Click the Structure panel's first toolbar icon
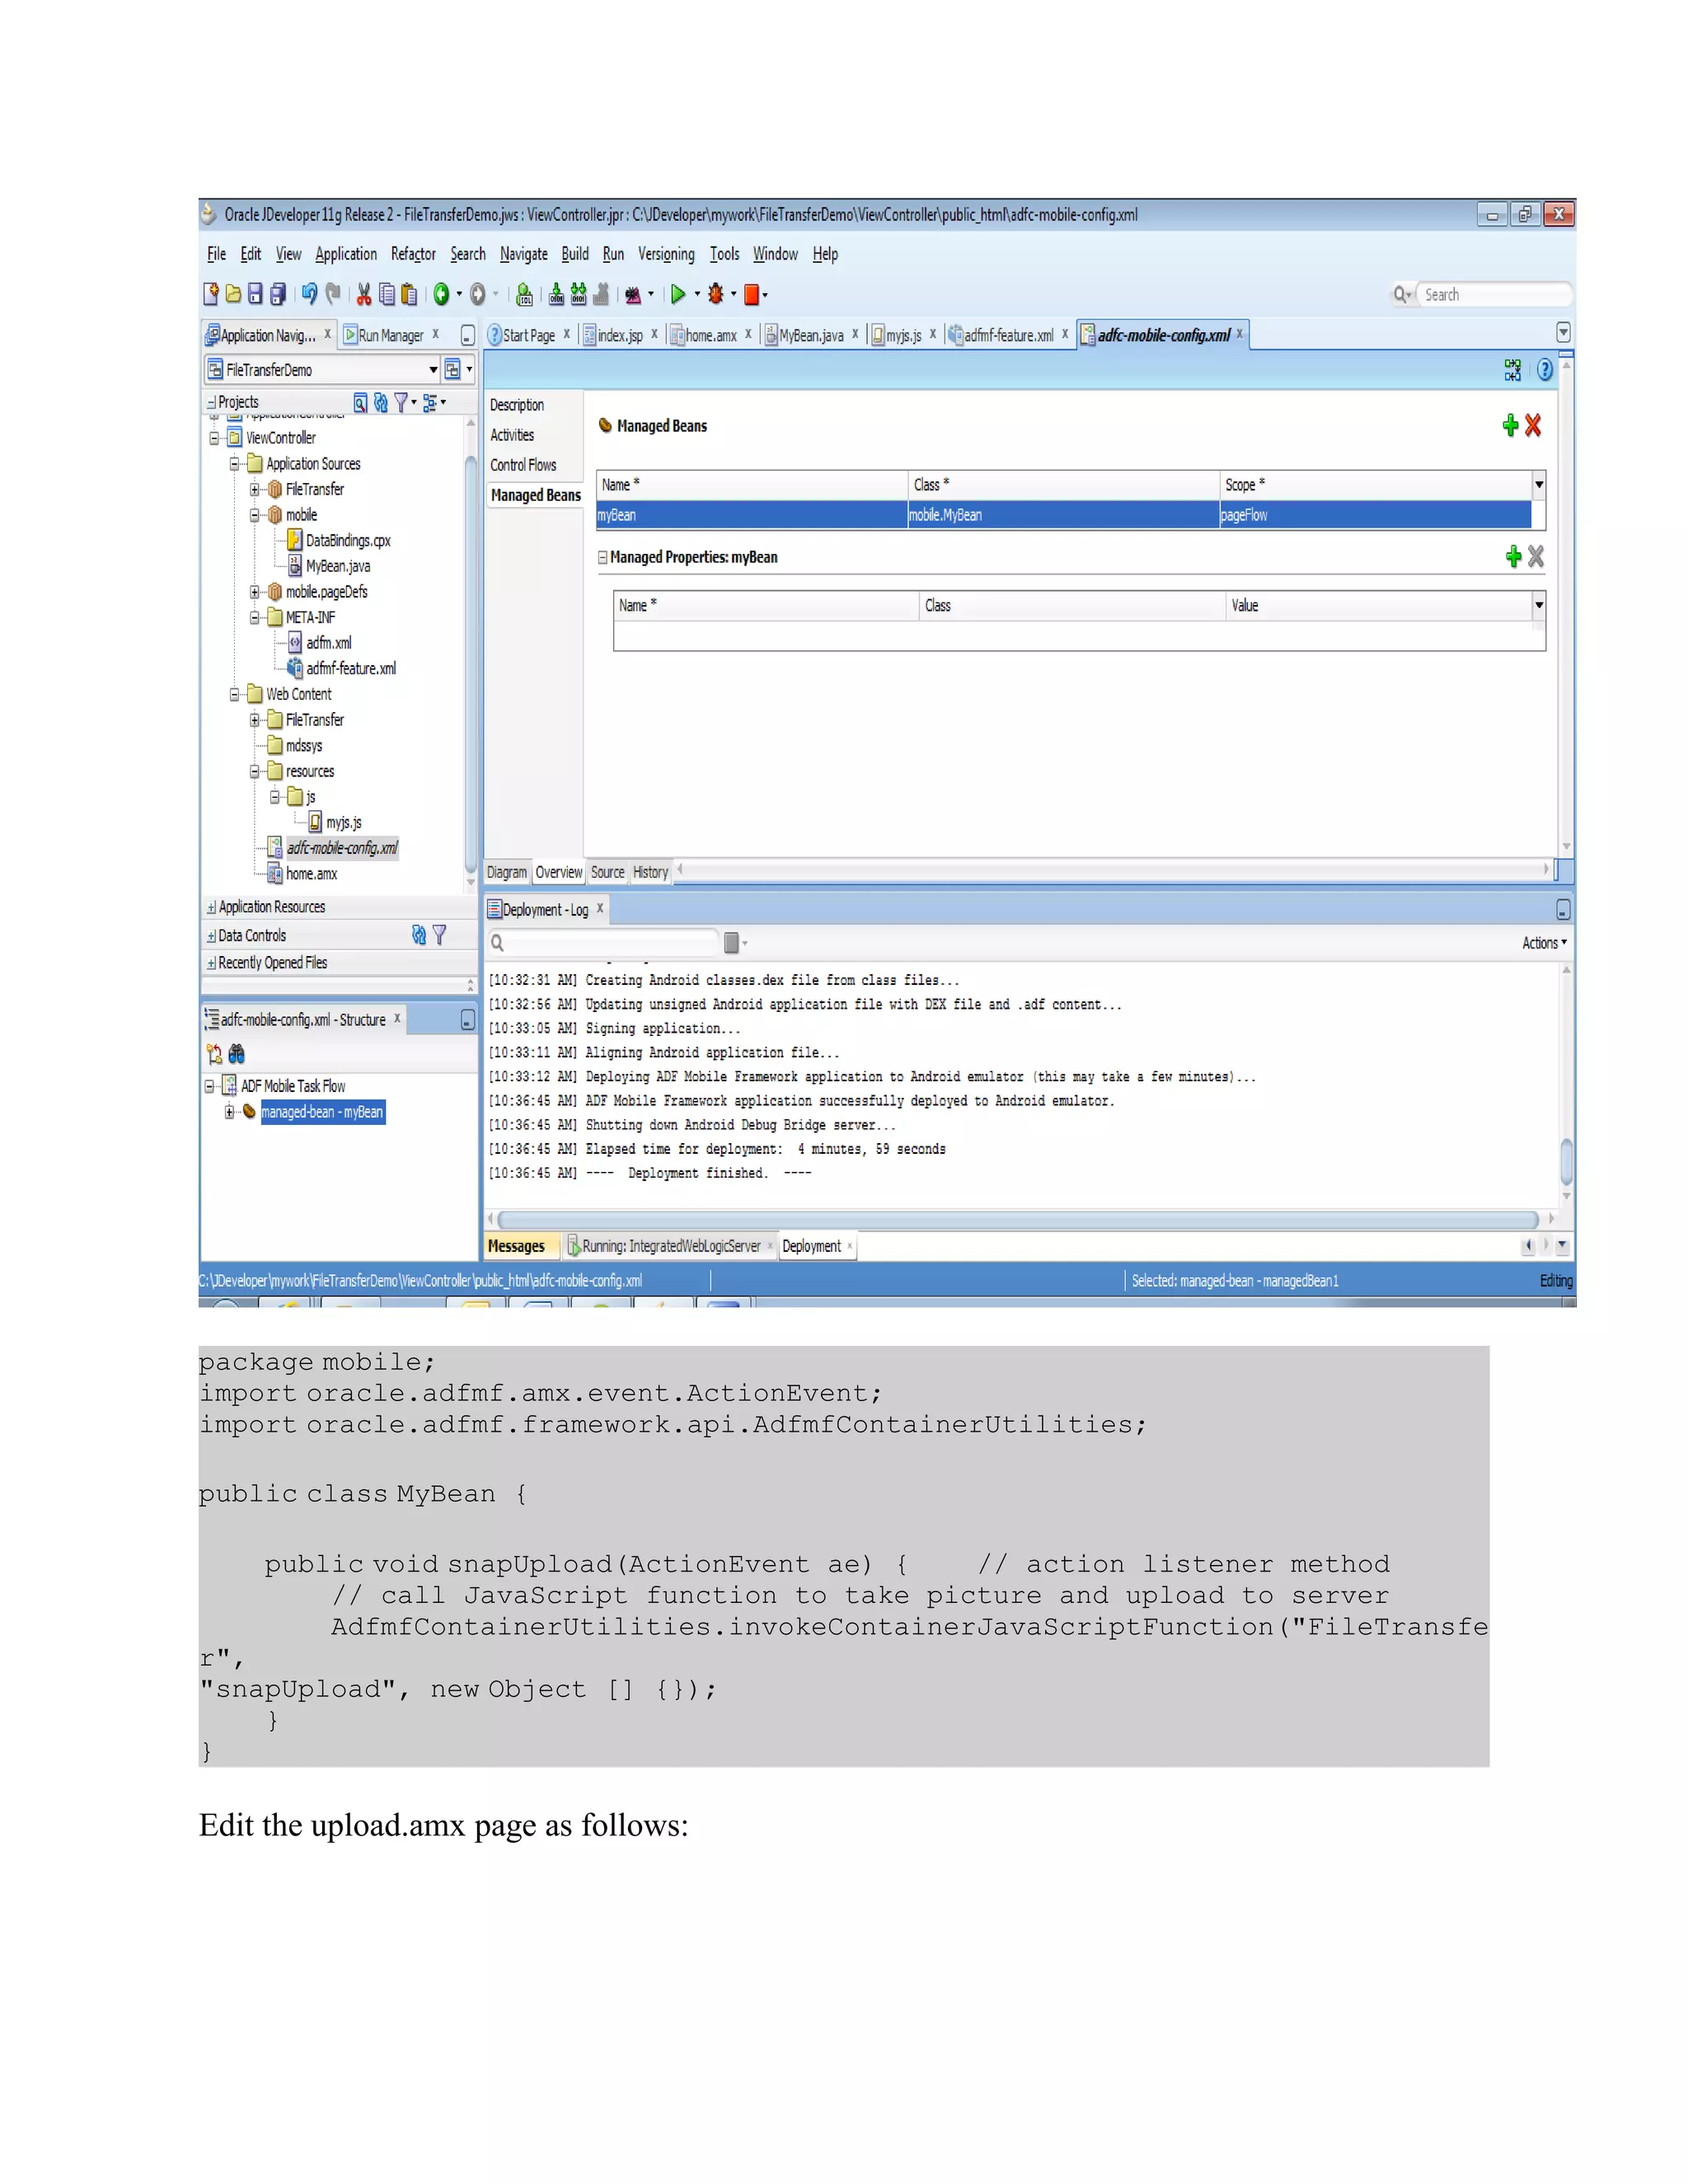The width and height of the screenshot is (1688, 2184). pyautogui.click(x=213, y=1054)
